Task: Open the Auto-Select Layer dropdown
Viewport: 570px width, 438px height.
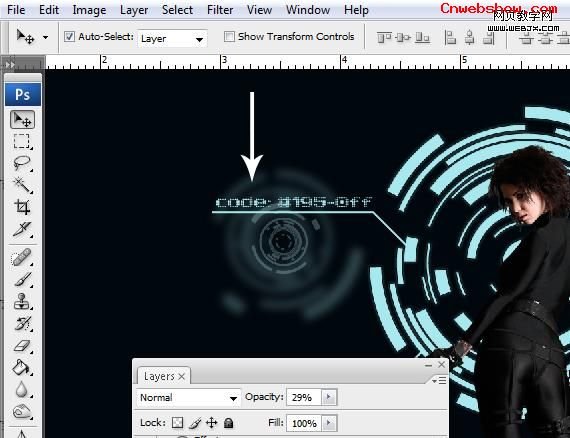Action: [x=172, y=39]
